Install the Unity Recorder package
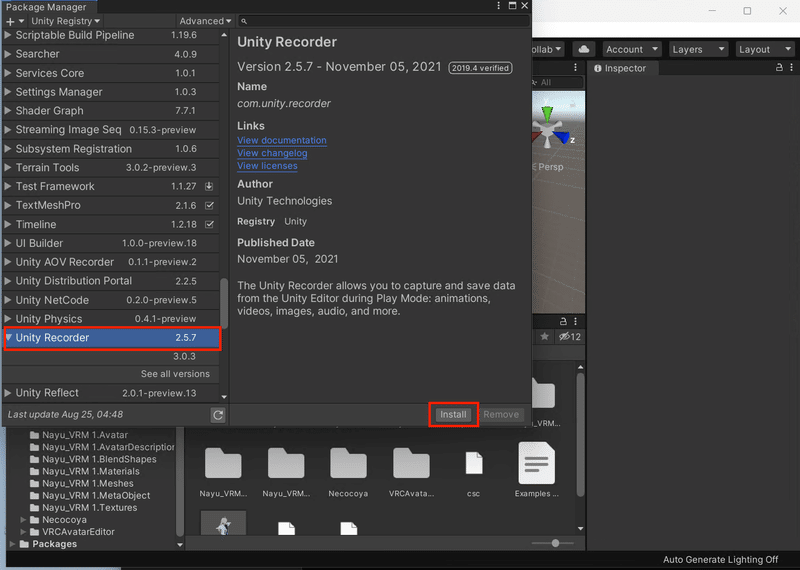Viewport: 800px width, 570px height. pyautogui.click(x=453, y=414)
